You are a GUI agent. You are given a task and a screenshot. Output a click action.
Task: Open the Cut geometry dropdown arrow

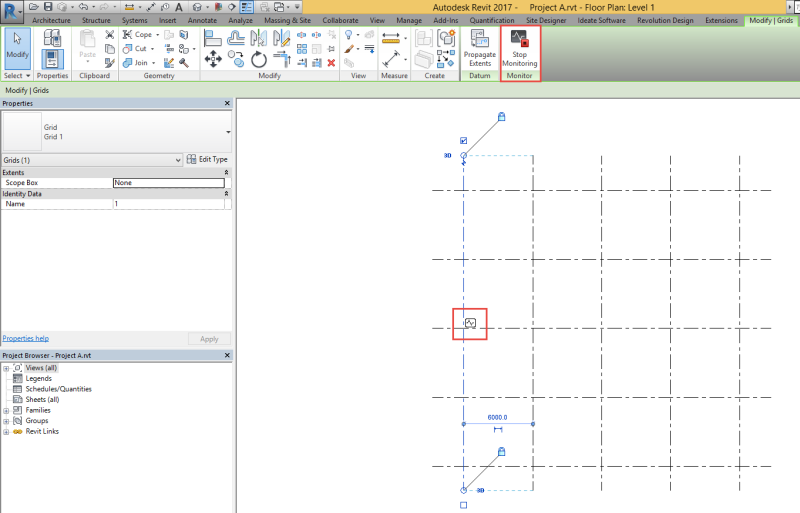152,49
